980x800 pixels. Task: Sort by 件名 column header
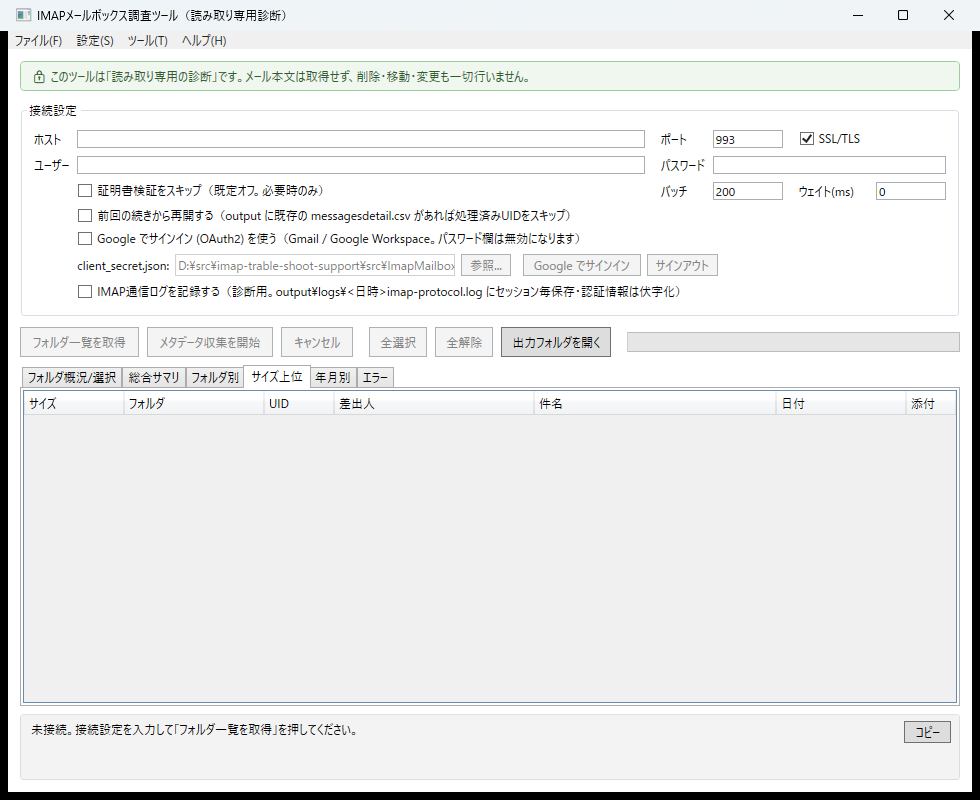(x=655, y=404)
